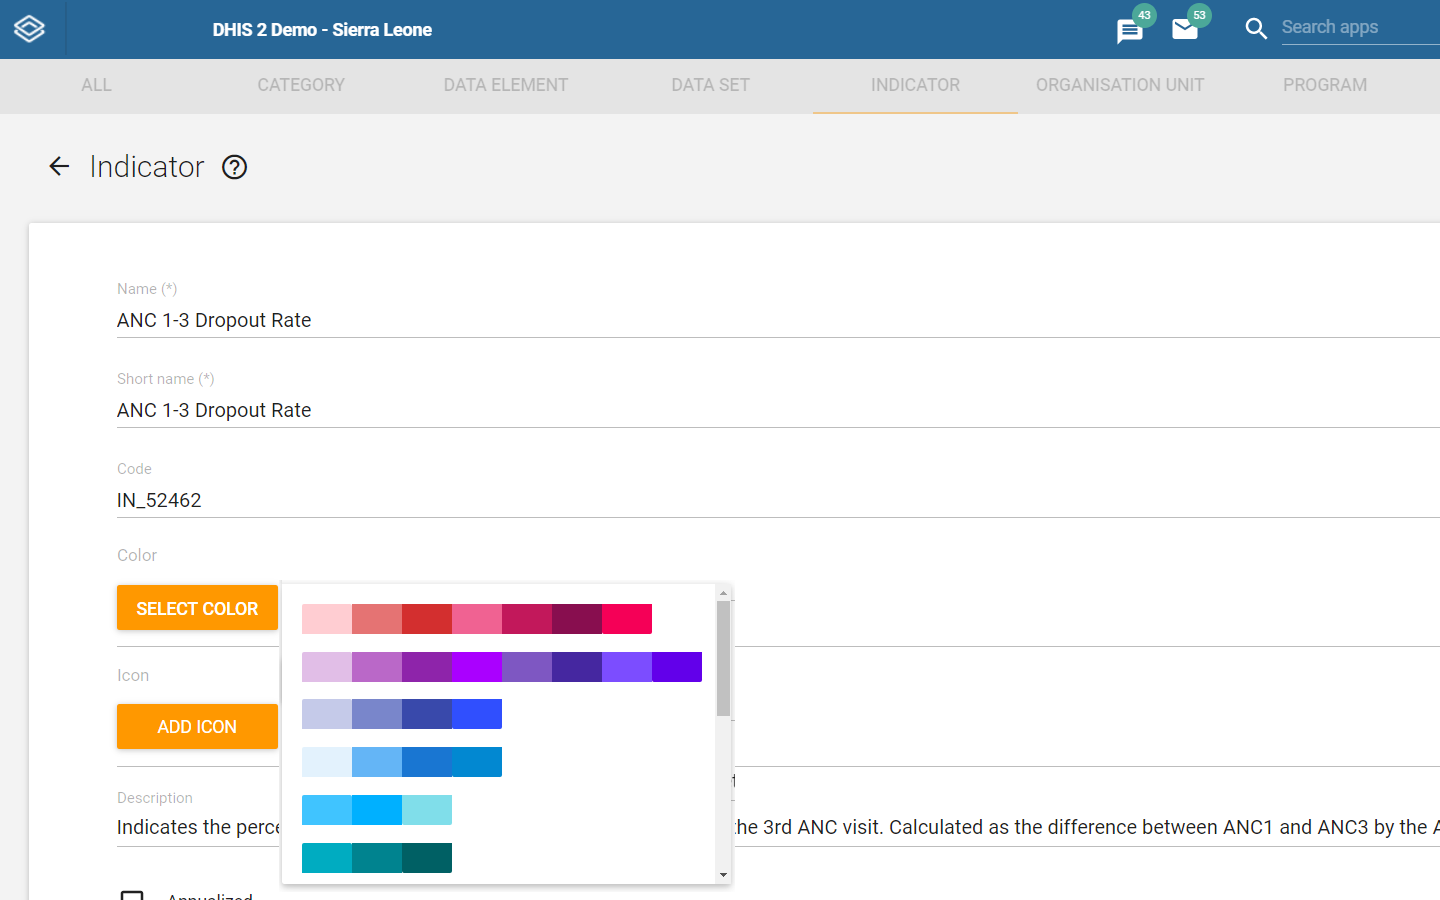The height and width of the screenshot is (900, 1440).
Task: View the 43 notifications badge
Action: coord(1143,15)
